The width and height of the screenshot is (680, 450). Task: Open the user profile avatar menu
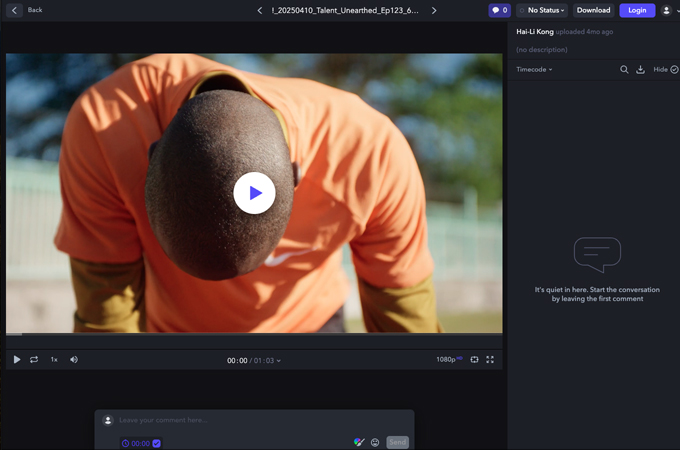[667, 10]
